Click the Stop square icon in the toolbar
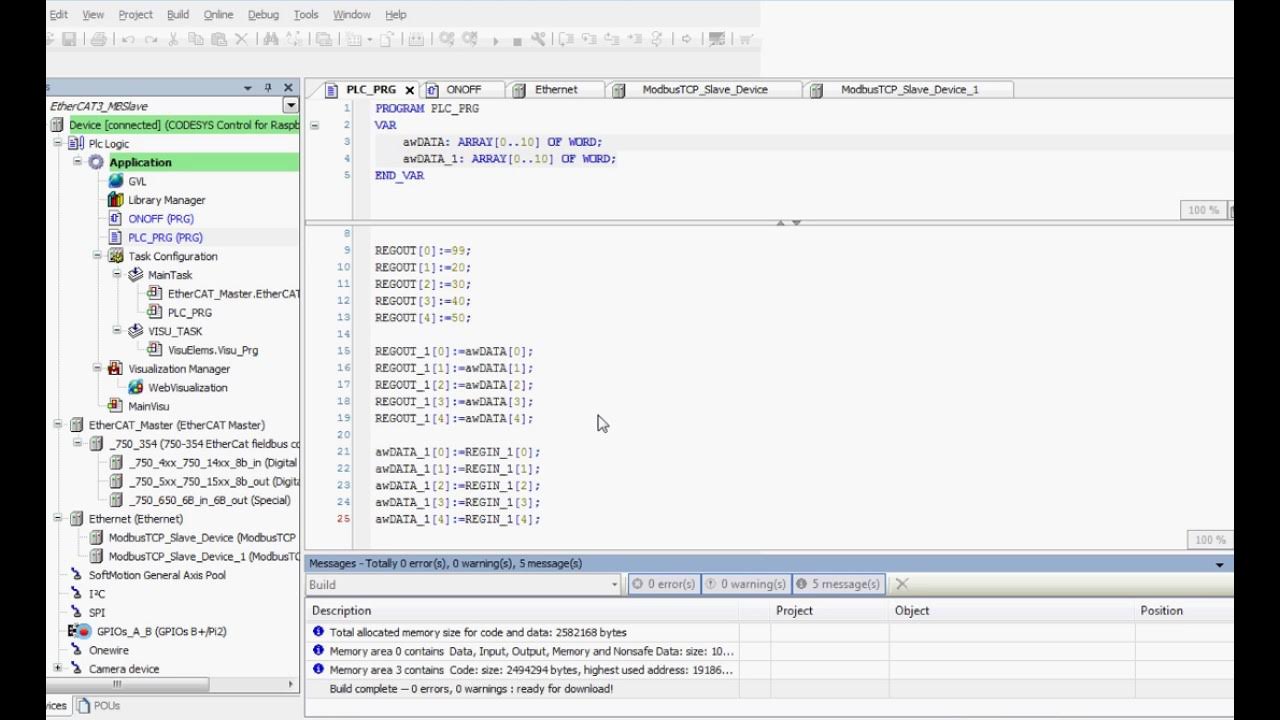The width and height of the screenshot is (1280, 720). pyautogui.click(x=517, y=40)
